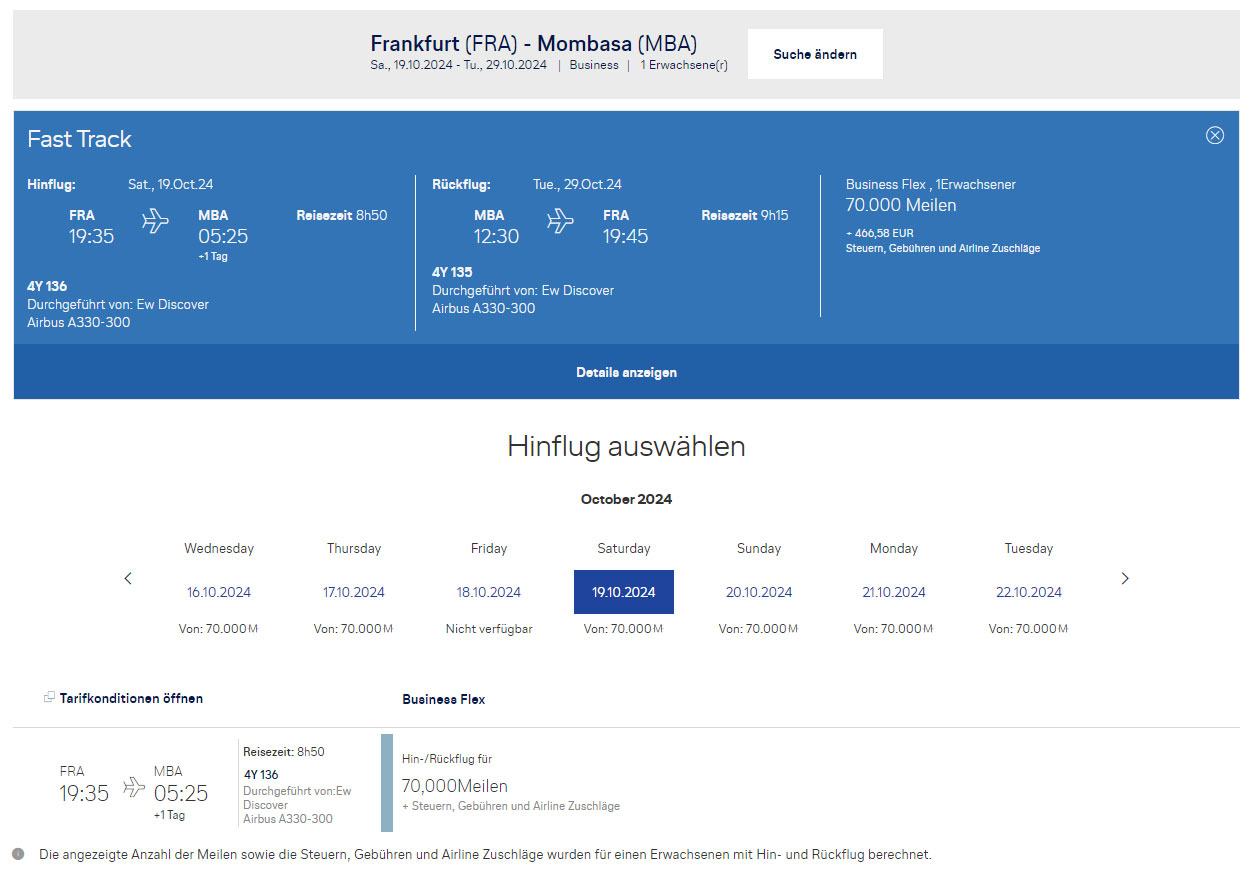Viewport: 1252px width, 892px height.
Task: Select Wednesday 16.10.2024 date
Action: 219,592
